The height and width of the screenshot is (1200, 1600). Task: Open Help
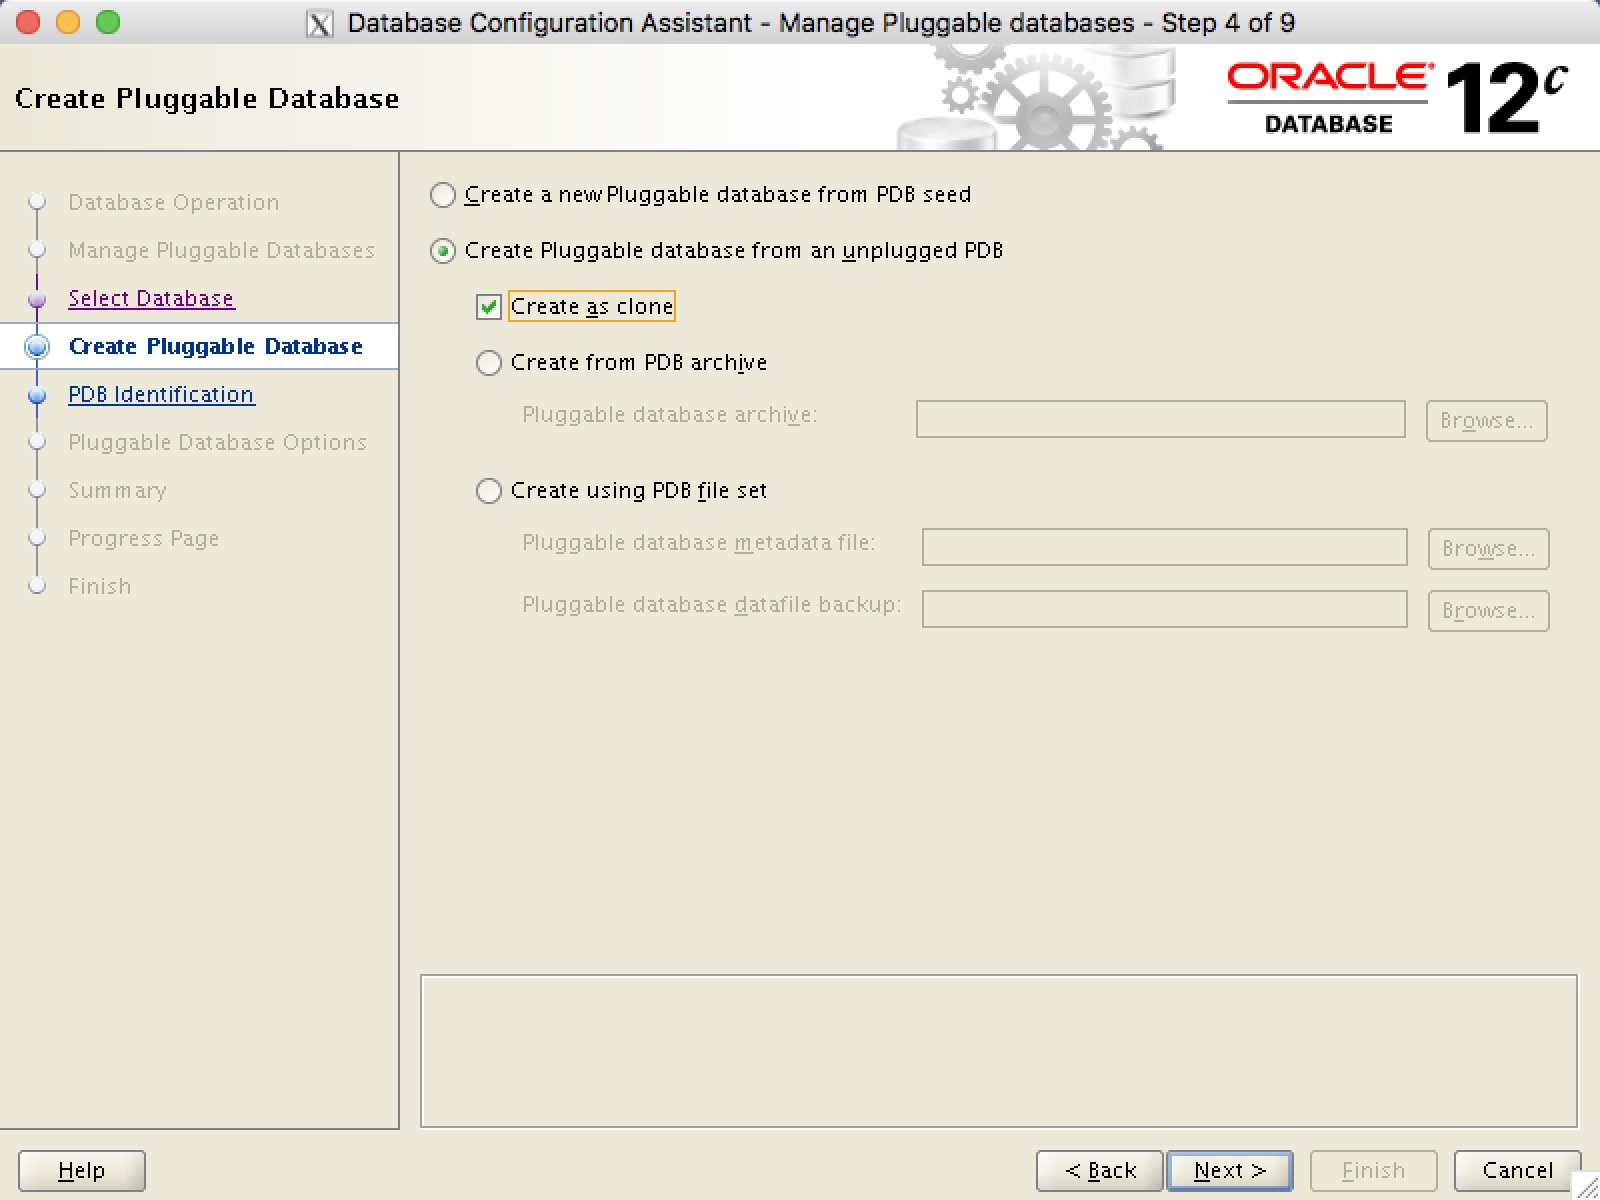tap(81, 1170)
